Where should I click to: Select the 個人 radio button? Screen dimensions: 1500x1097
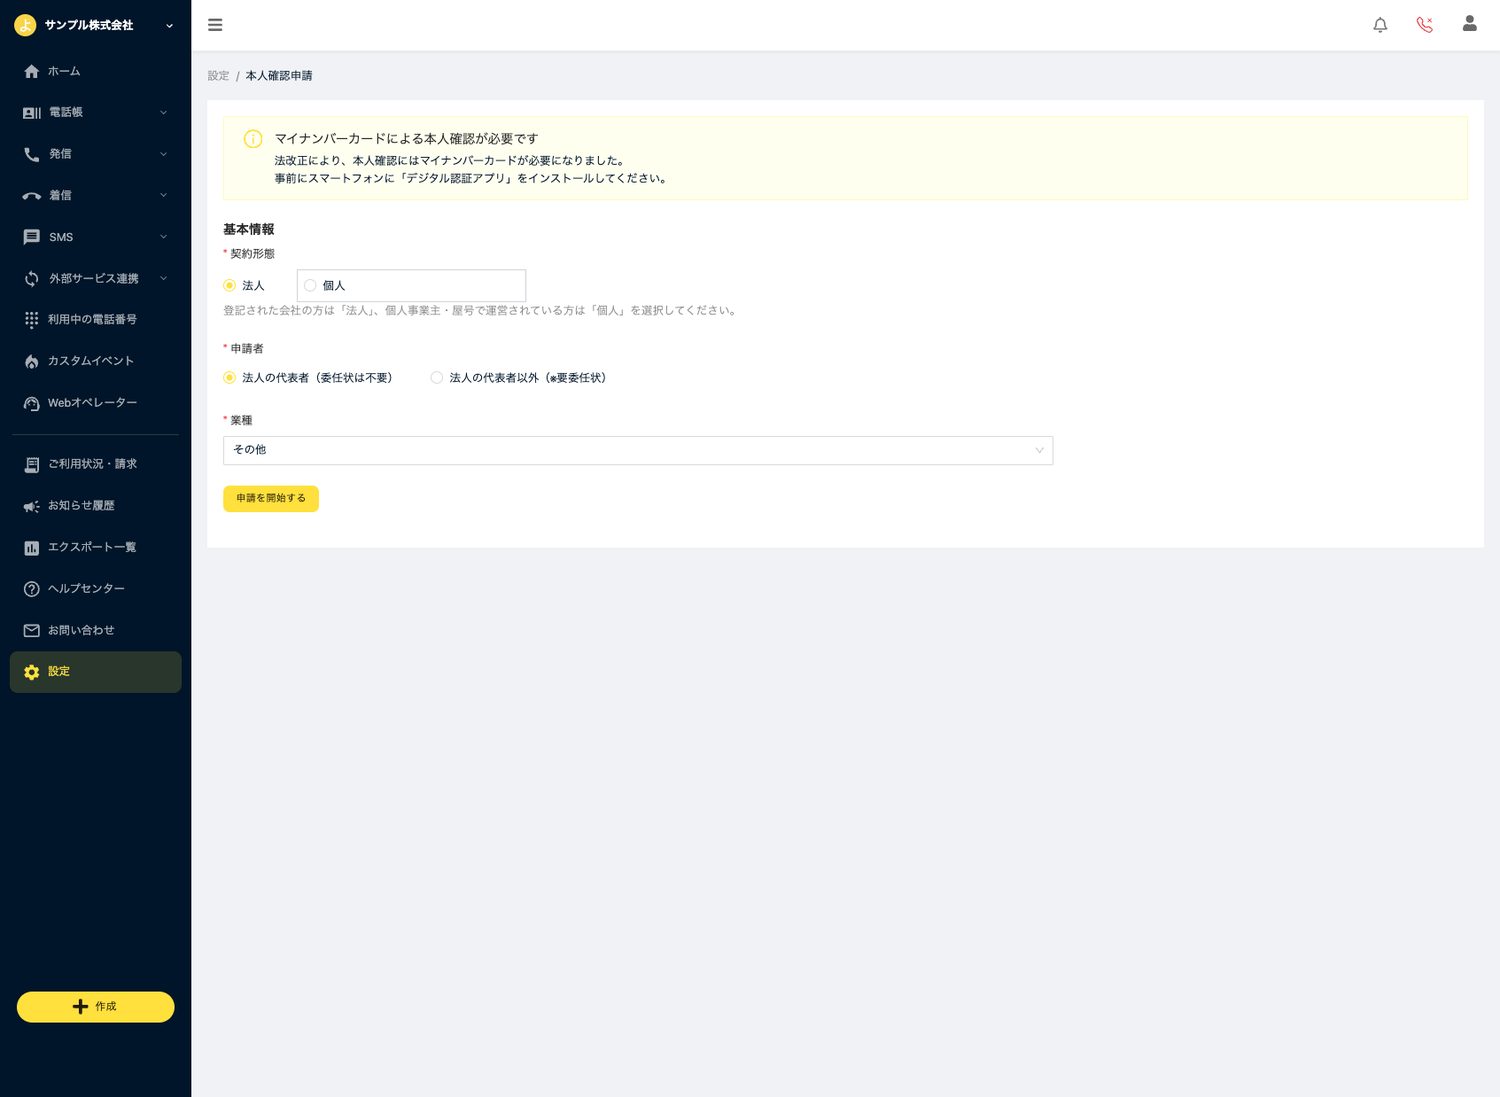click(x=310, y=286)
